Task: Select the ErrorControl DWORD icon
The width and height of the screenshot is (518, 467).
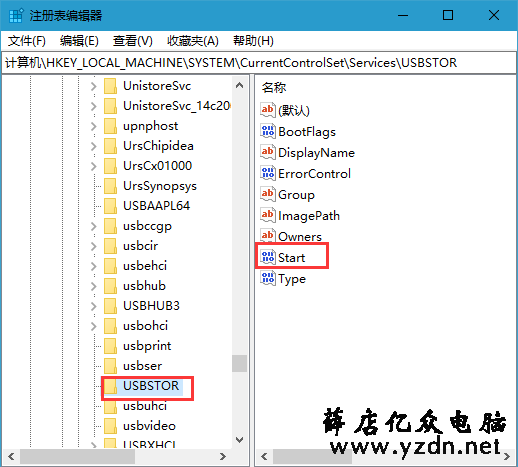Action: [268, 173]
